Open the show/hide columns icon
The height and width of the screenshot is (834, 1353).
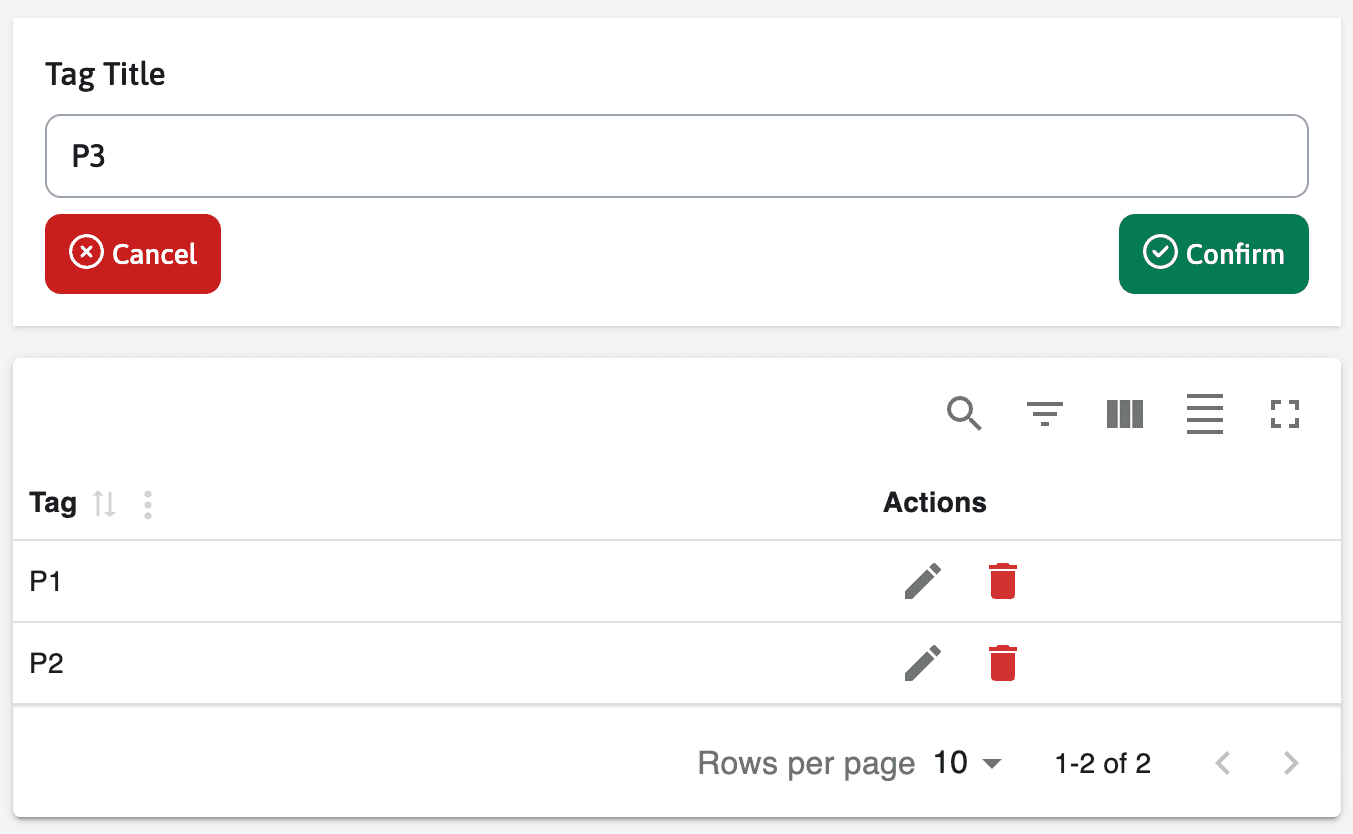click(x=1125, y=414)
